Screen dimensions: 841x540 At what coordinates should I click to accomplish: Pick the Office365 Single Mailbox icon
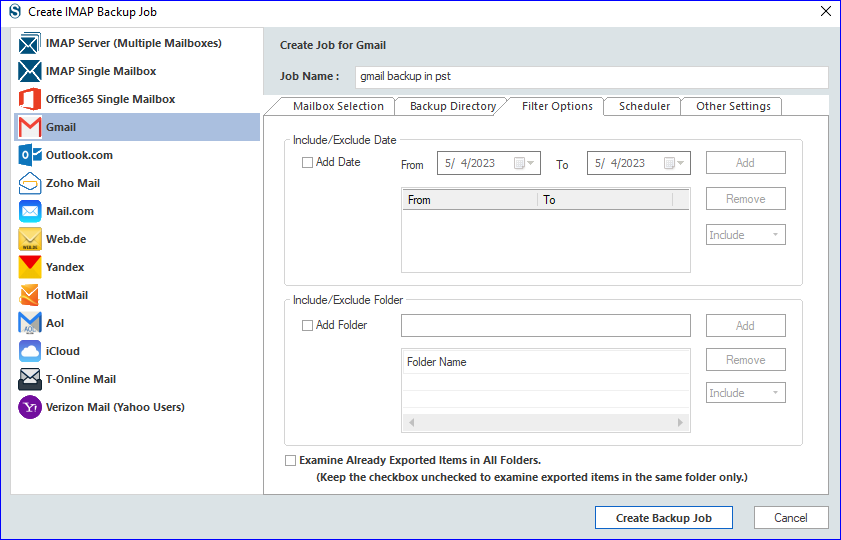(29, 99)
